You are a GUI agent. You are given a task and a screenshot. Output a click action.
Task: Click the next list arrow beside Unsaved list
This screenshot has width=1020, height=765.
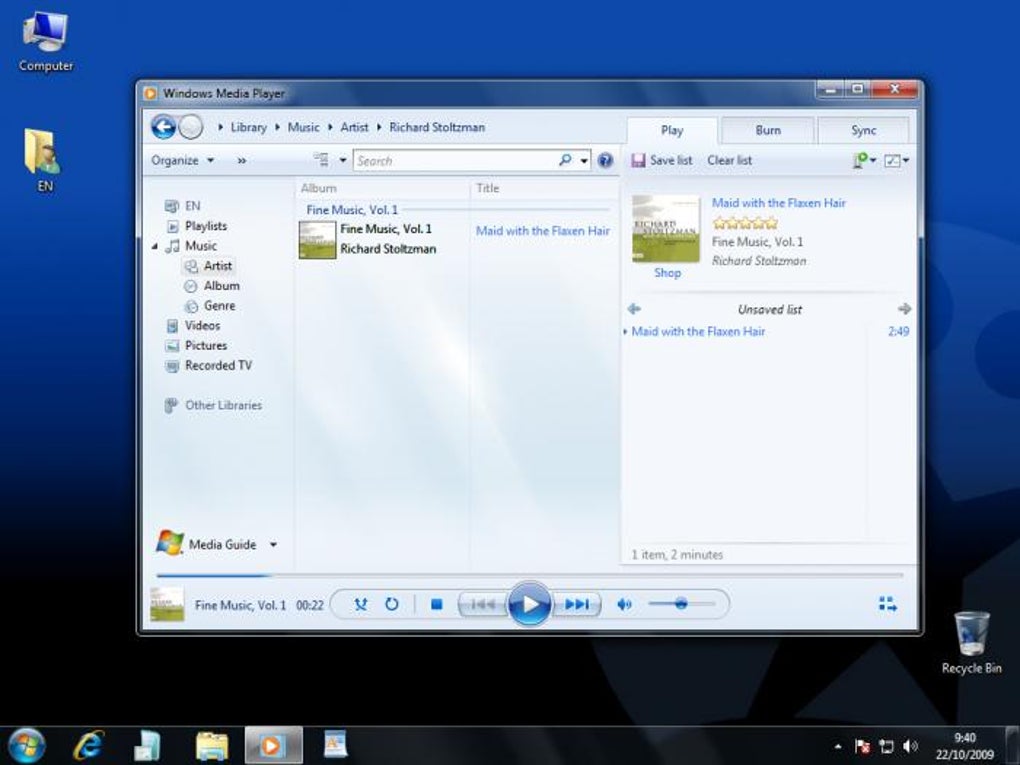[x=904, y=309]
